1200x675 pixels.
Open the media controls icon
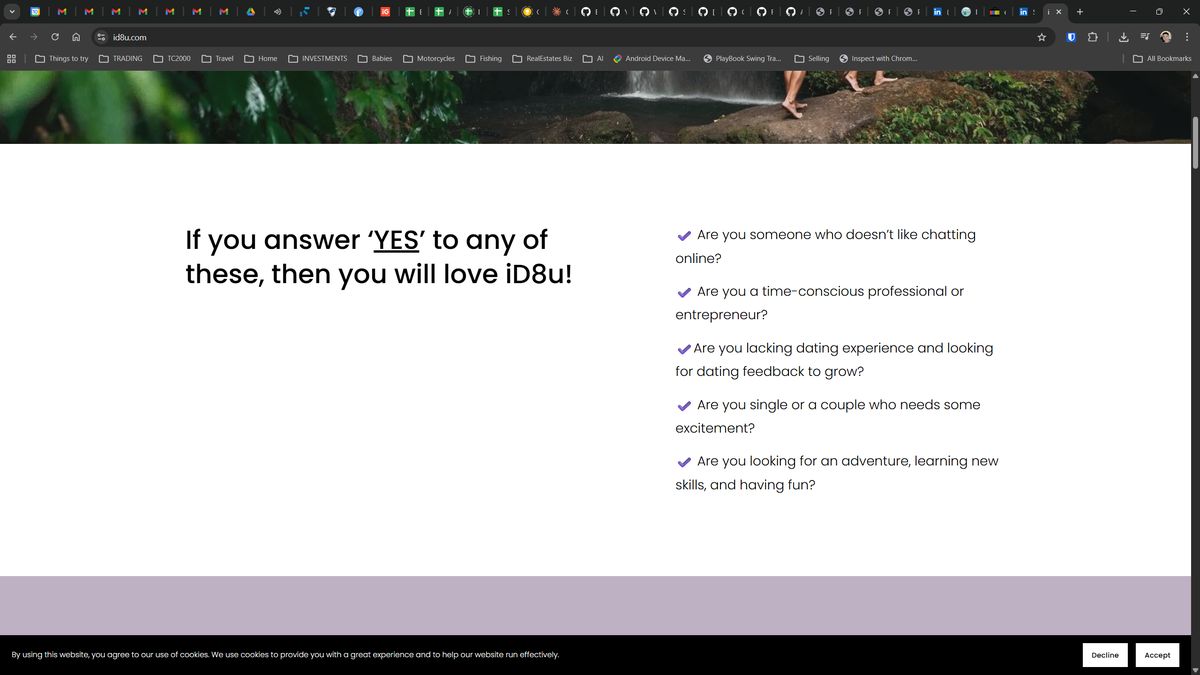1145,37
